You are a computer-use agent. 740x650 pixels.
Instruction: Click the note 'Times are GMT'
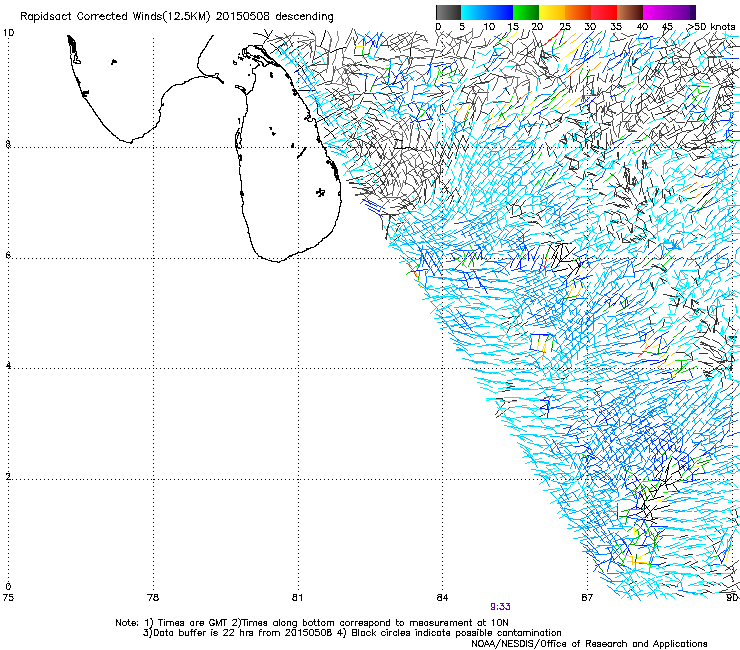pos(194,623)
